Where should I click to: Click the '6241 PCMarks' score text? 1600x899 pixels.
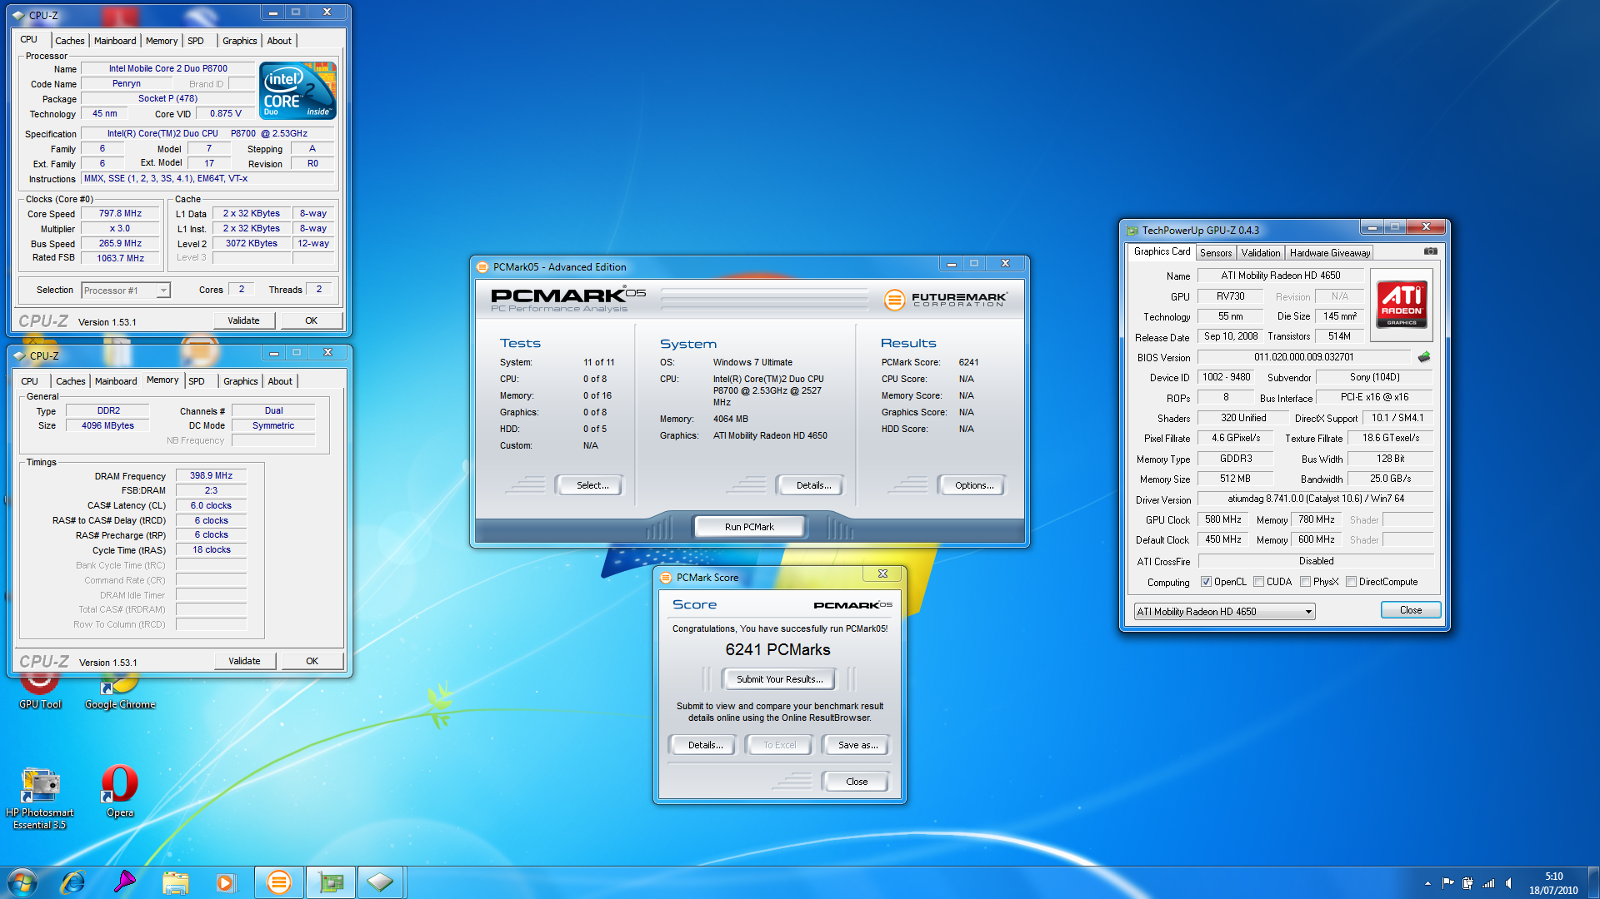click(x=778, y=650)
